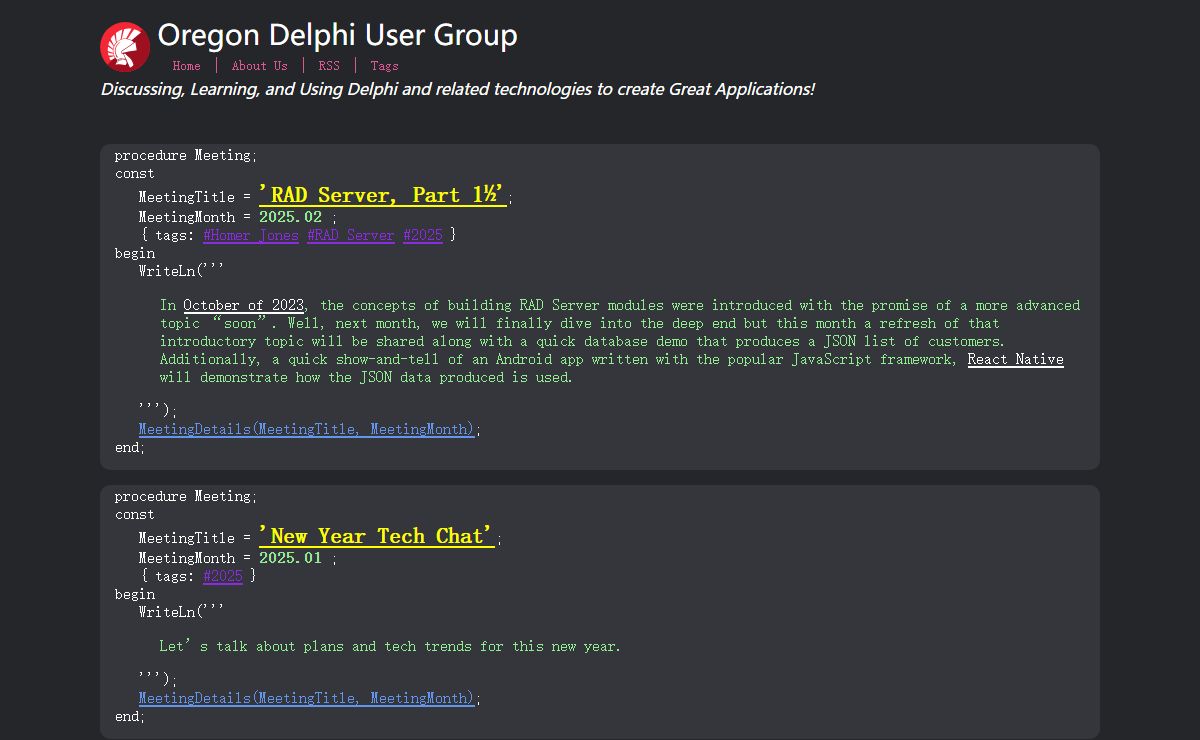
Task: Go to the About Us page
Action: pos(259,66)
